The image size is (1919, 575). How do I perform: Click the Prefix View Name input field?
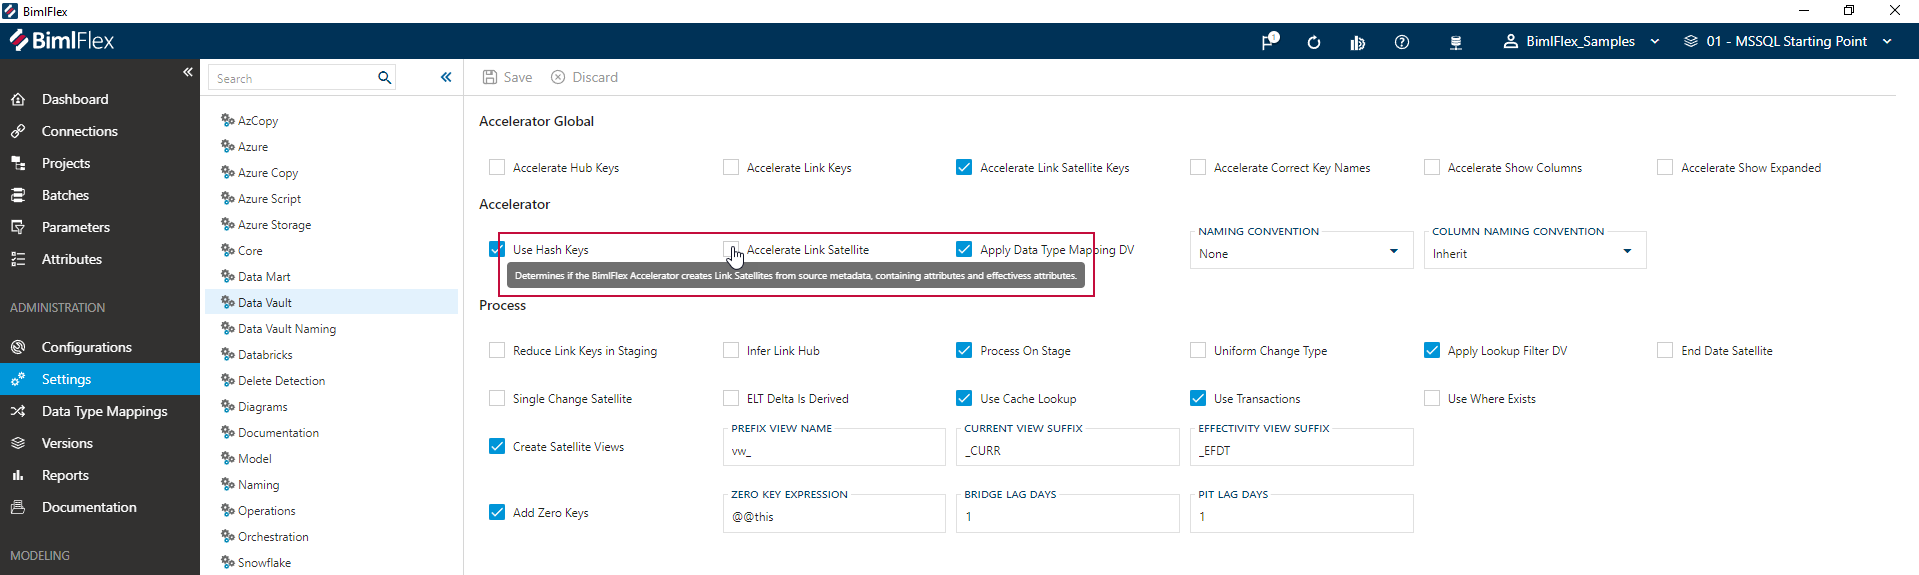tap(833, 451)
